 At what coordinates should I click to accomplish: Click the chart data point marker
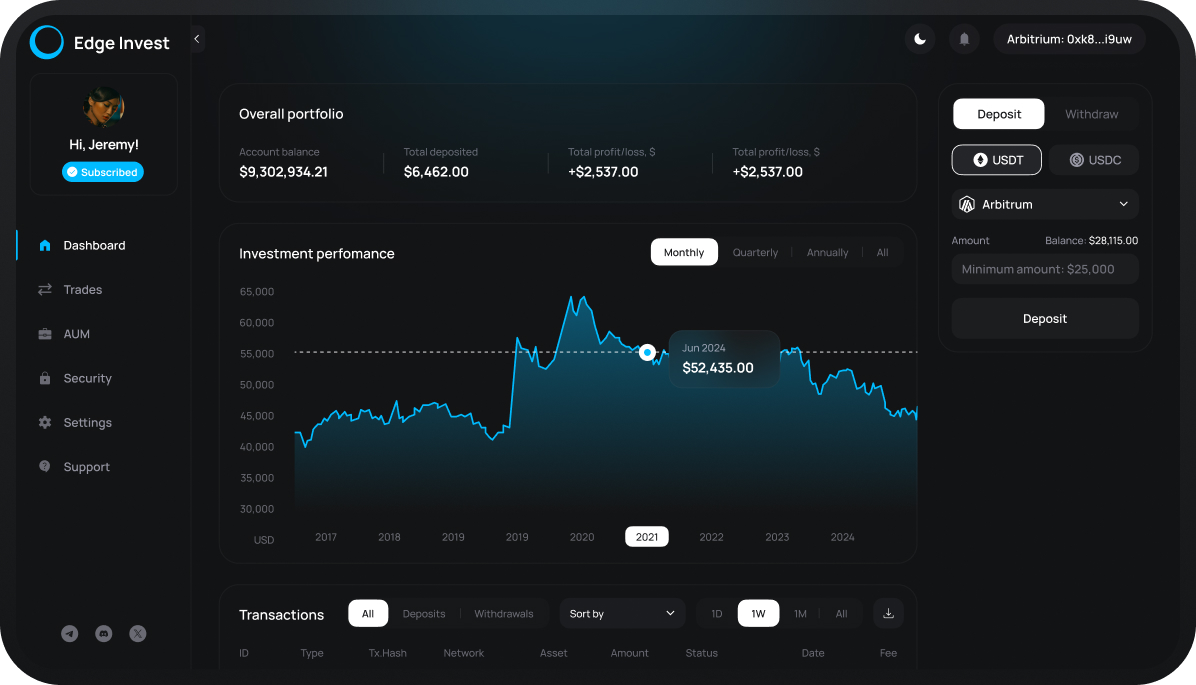[647, 352]
